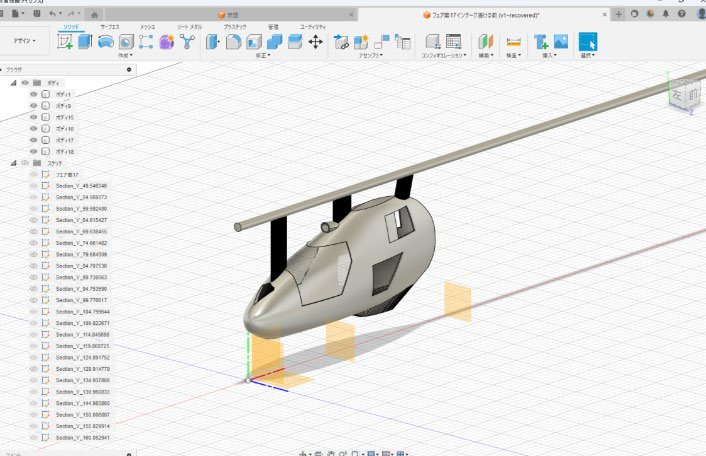
Task: Click the new tab plus button
Action: coord(620,14)
